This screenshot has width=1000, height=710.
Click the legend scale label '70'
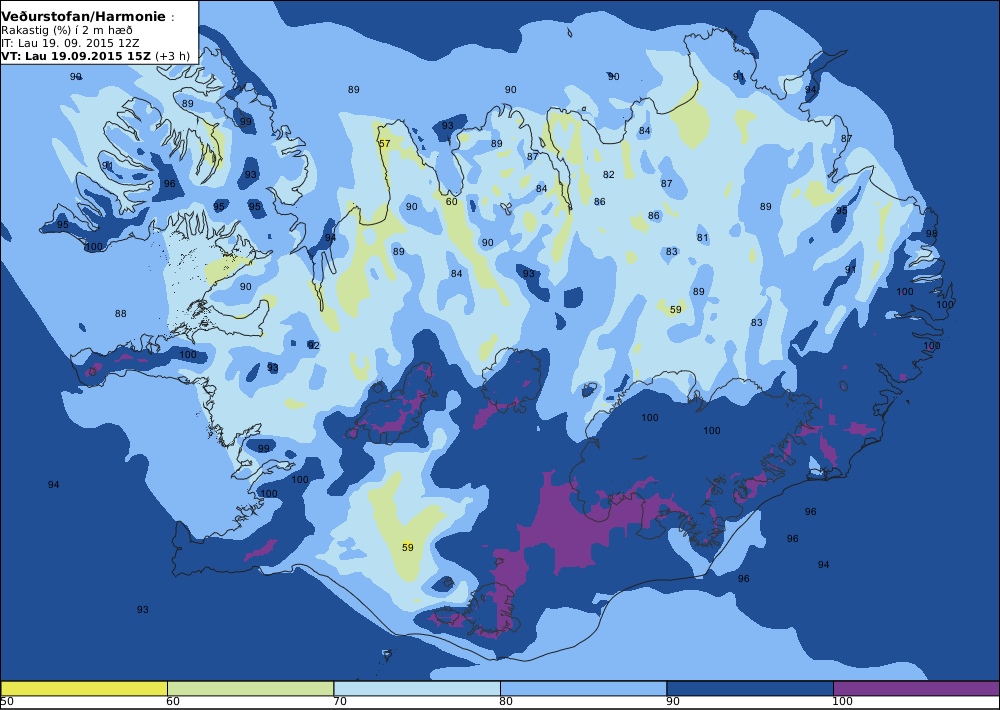coord(340,702)
